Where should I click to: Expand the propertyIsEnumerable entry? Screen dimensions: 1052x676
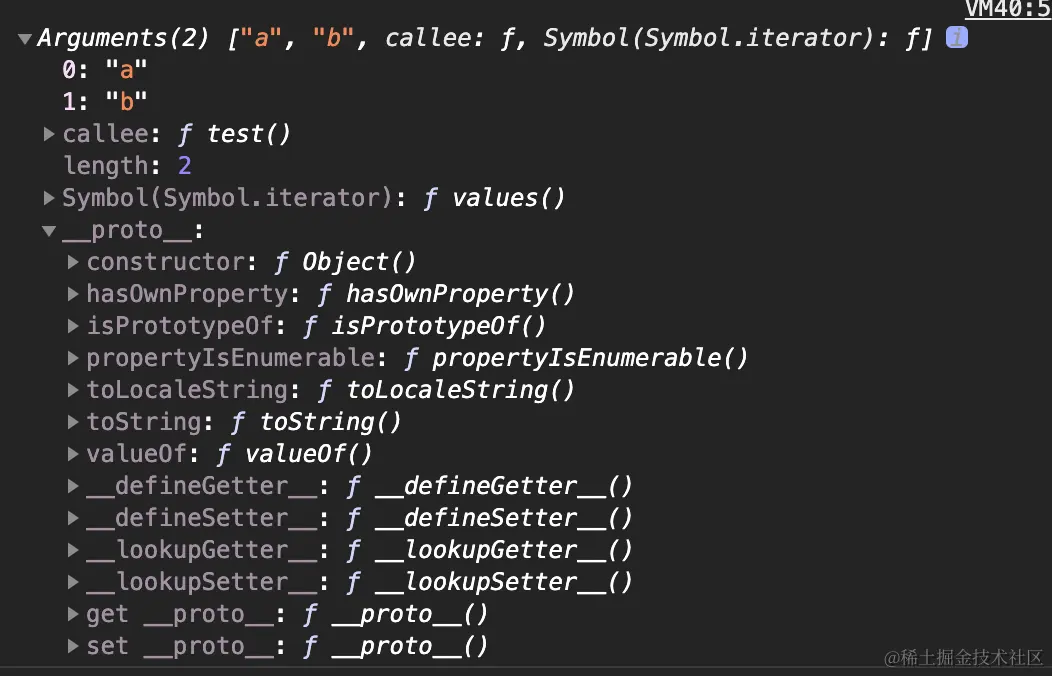click(74, 358)
